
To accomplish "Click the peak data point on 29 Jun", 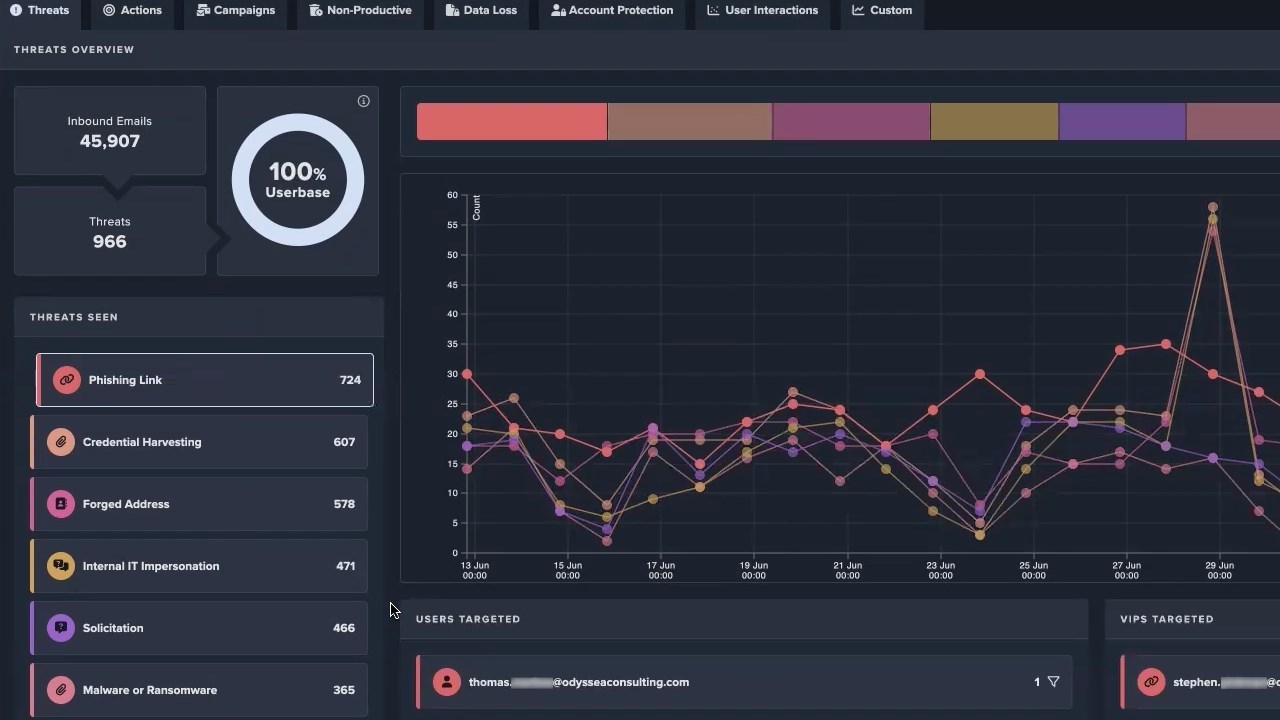I will (x=1213, y=208).
